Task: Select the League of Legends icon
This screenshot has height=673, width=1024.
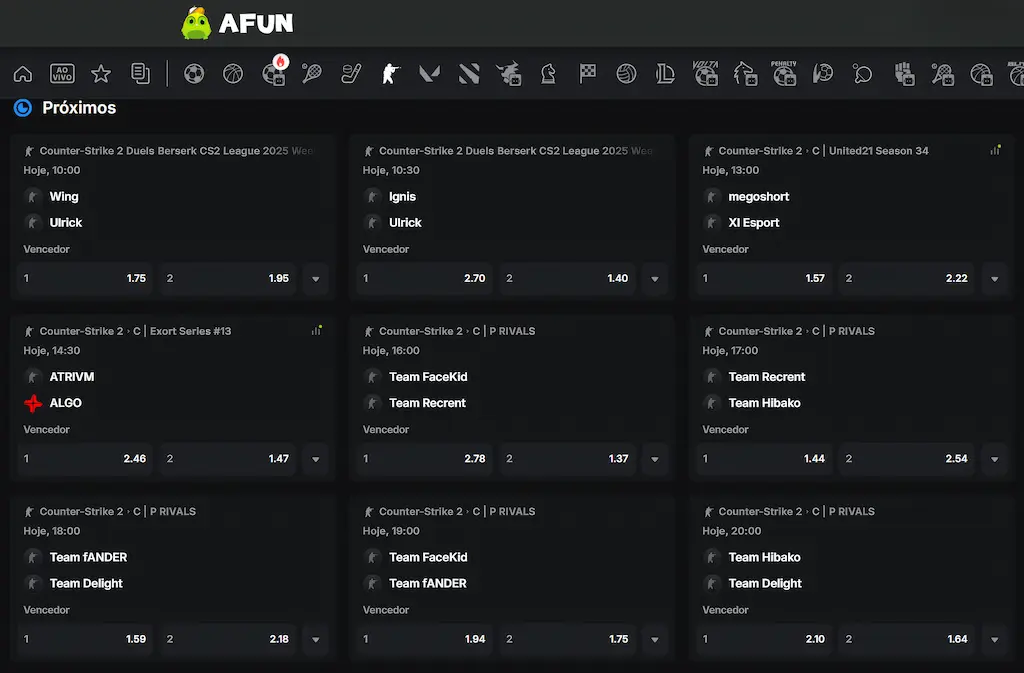Action: [665, 74]
